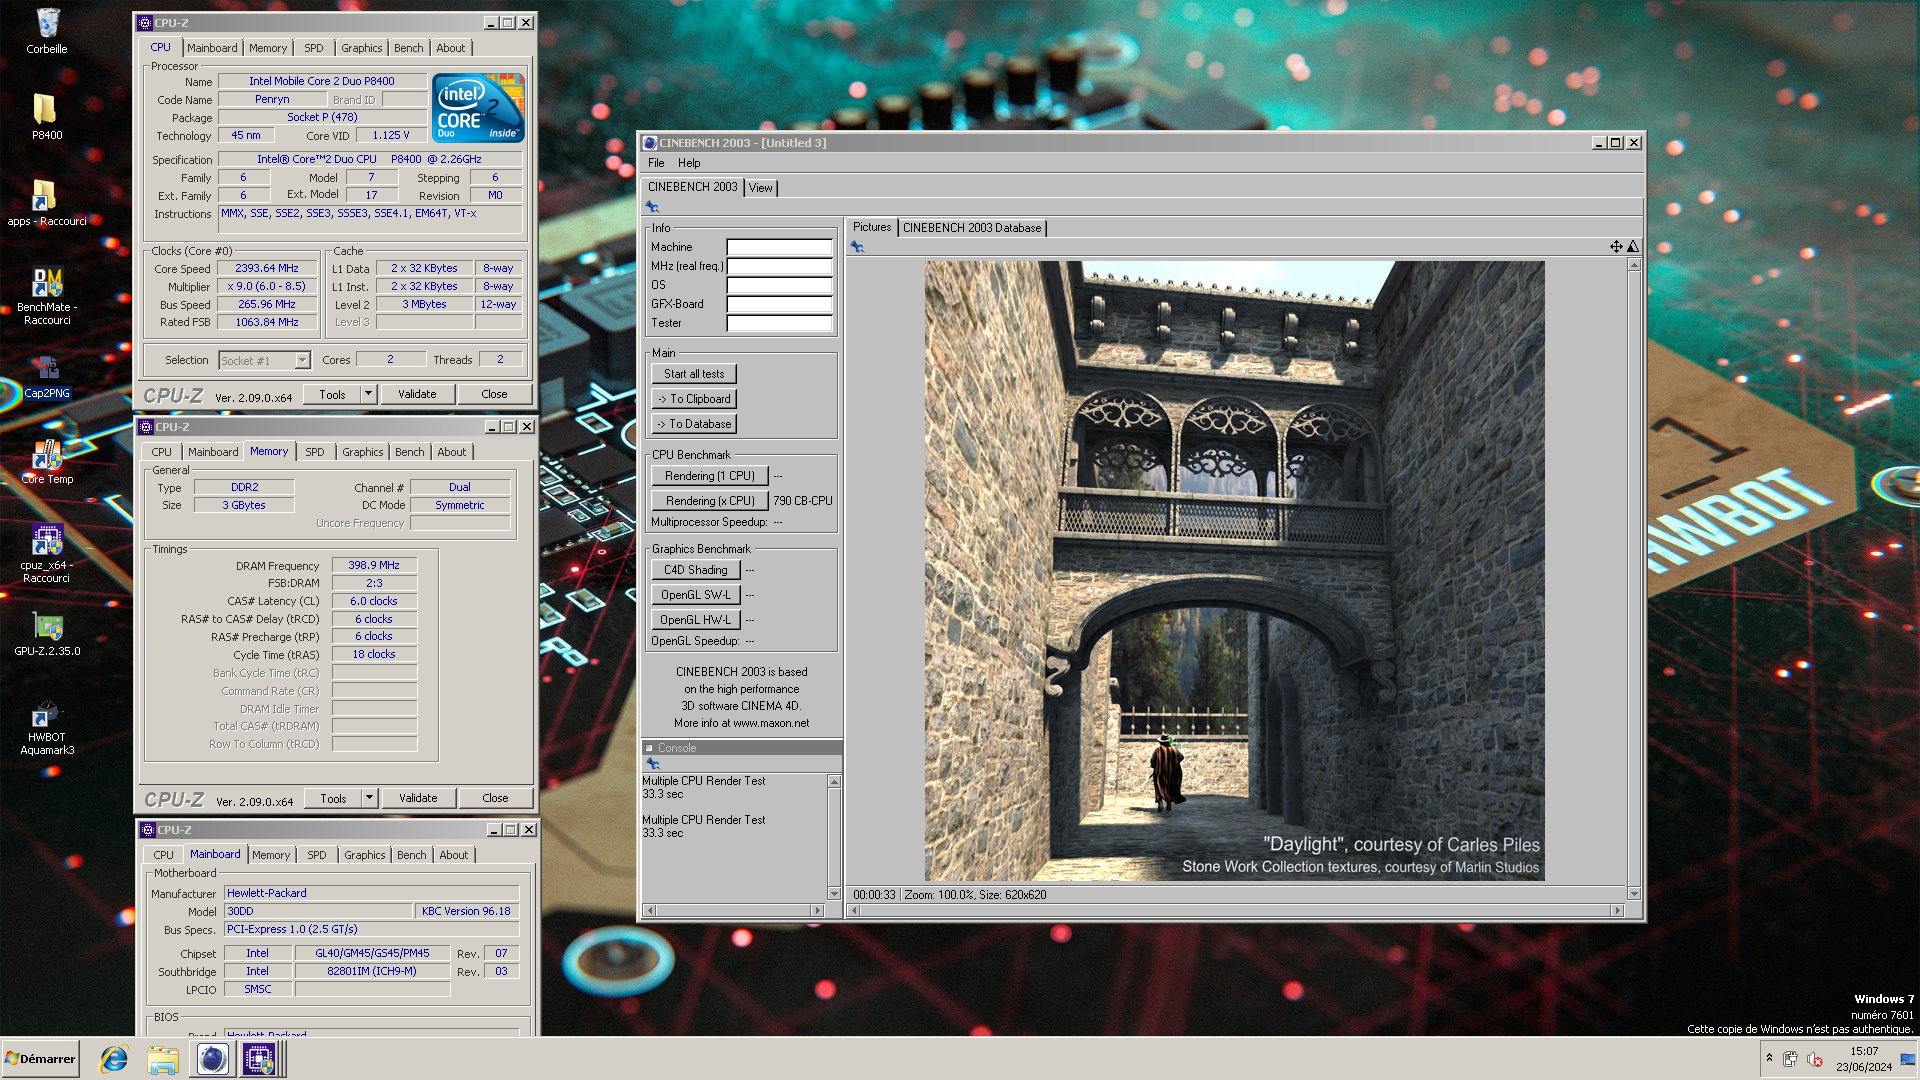Screen dimensions: 1920x1080
Task: Click the taskbar clock showing 15:07
Action: 1864,1059
